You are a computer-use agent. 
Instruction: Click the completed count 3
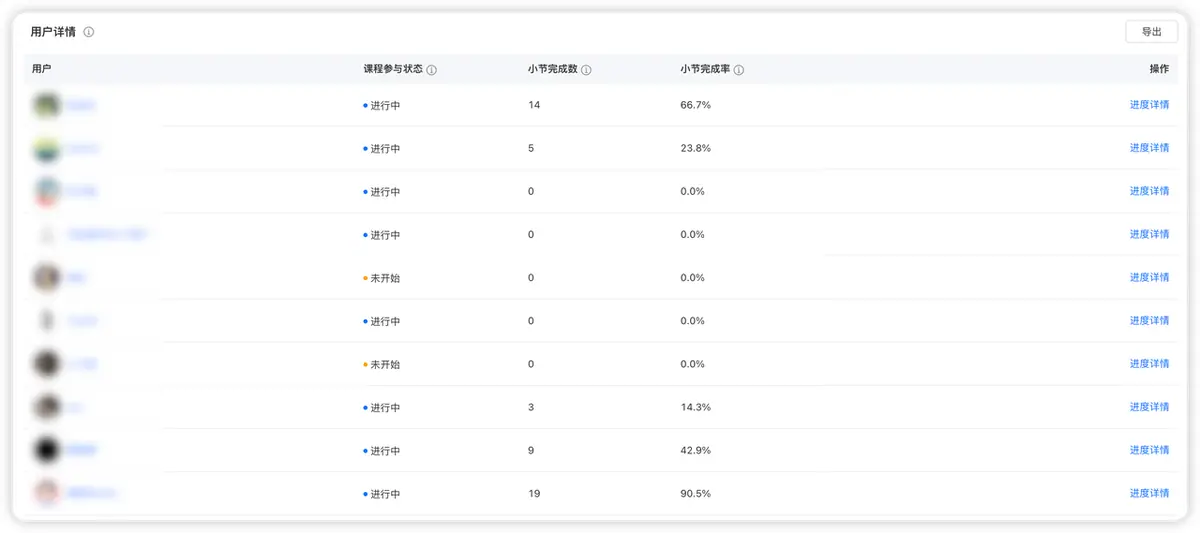531,407
